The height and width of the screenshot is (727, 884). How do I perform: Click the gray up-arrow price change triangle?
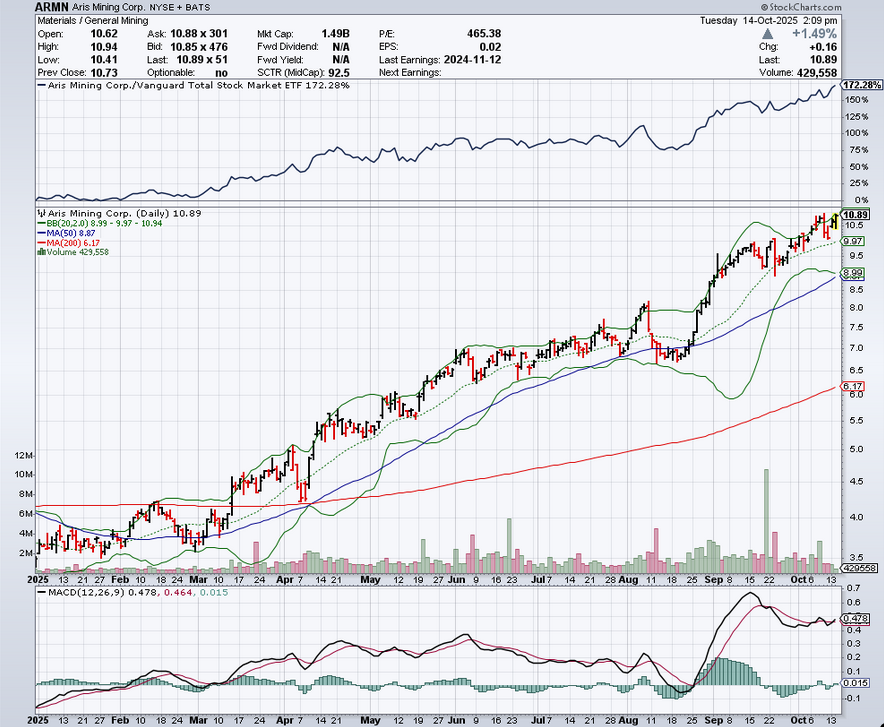(x=768, y=34)
